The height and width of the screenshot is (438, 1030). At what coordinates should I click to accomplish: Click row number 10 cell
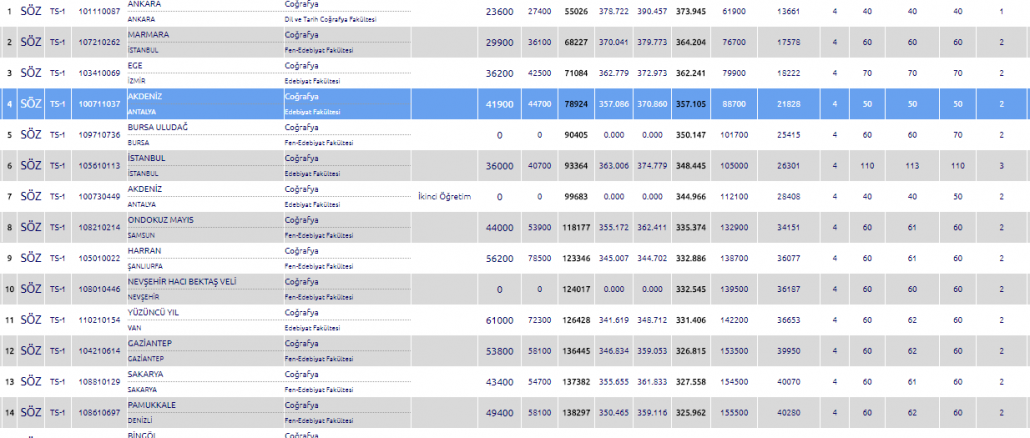[9, 289]
